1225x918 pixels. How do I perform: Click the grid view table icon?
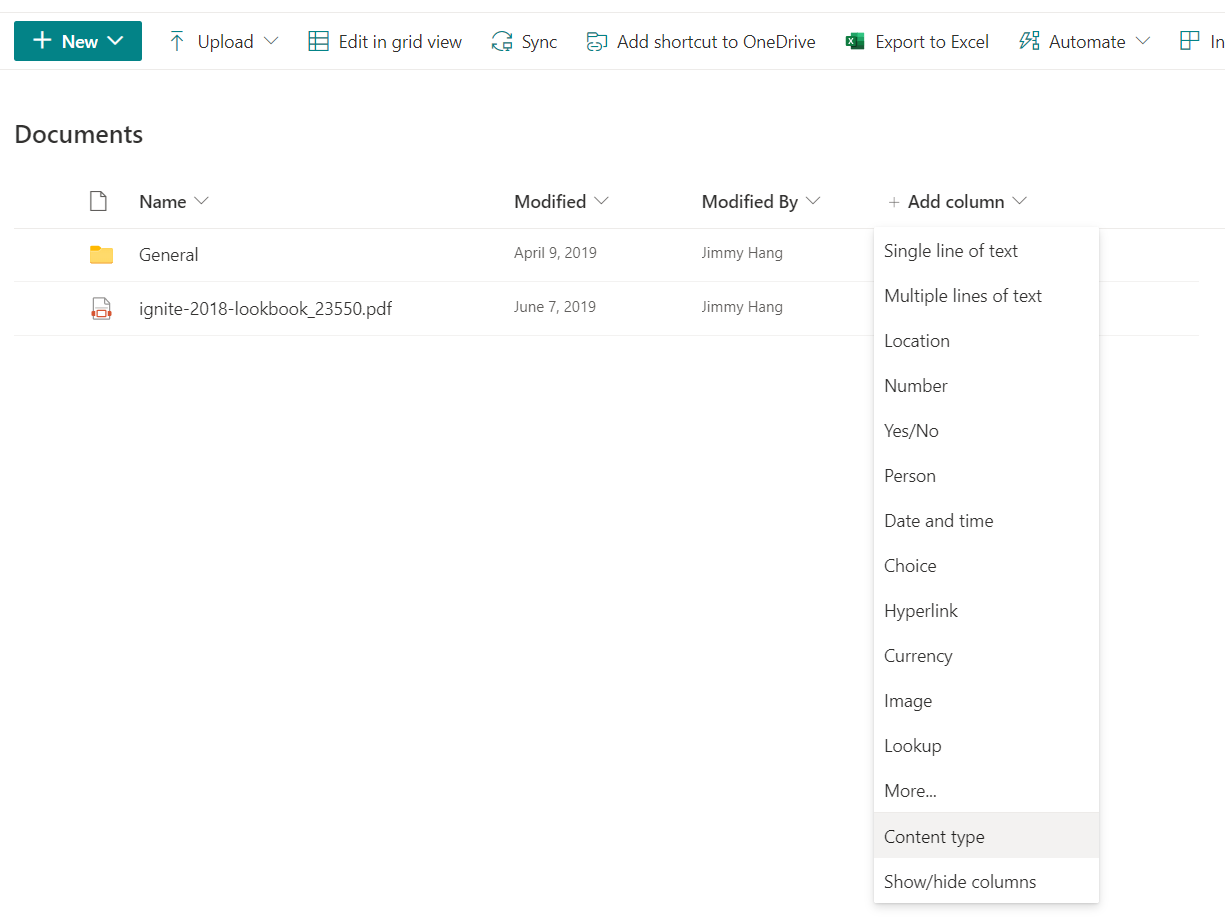(x=318, y=41)
